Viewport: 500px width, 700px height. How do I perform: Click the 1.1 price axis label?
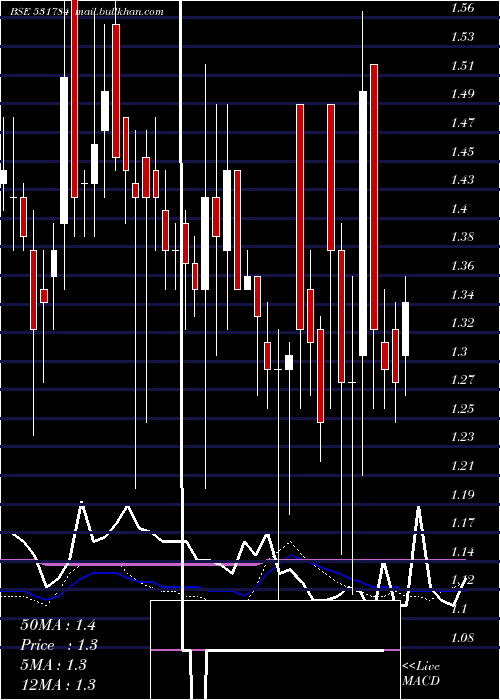tap(459, 609)
